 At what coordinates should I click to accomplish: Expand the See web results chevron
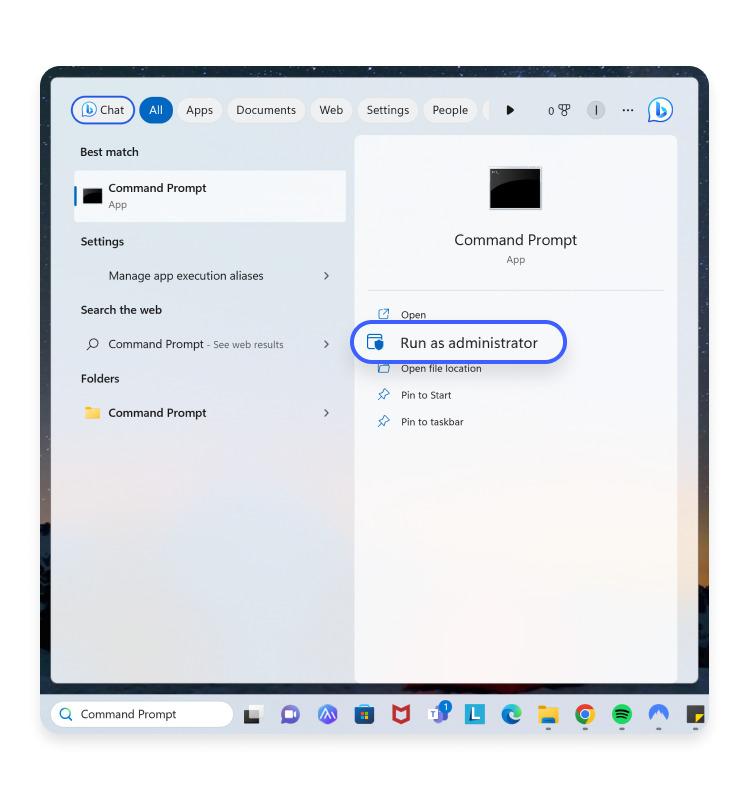click(327, 344)
